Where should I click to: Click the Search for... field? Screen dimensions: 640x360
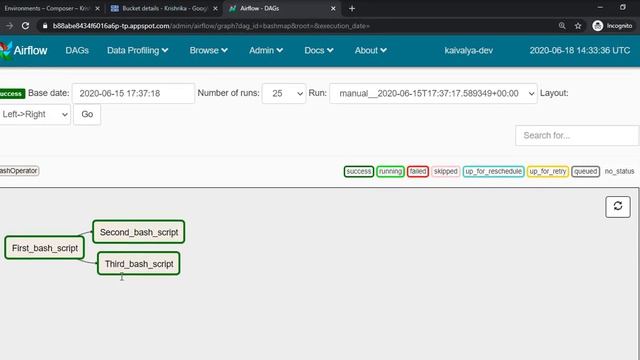[x=577, y=136]
